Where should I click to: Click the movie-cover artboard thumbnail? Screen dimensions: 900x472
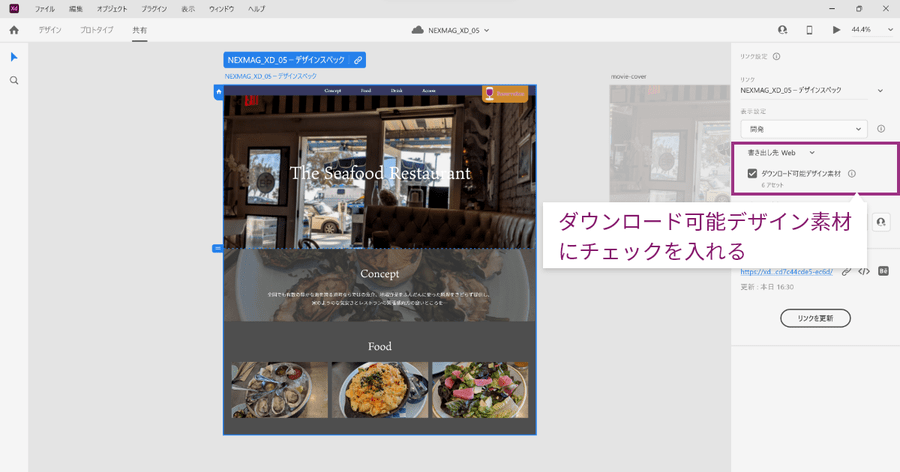pyautogui.click(x=670, y=144)
